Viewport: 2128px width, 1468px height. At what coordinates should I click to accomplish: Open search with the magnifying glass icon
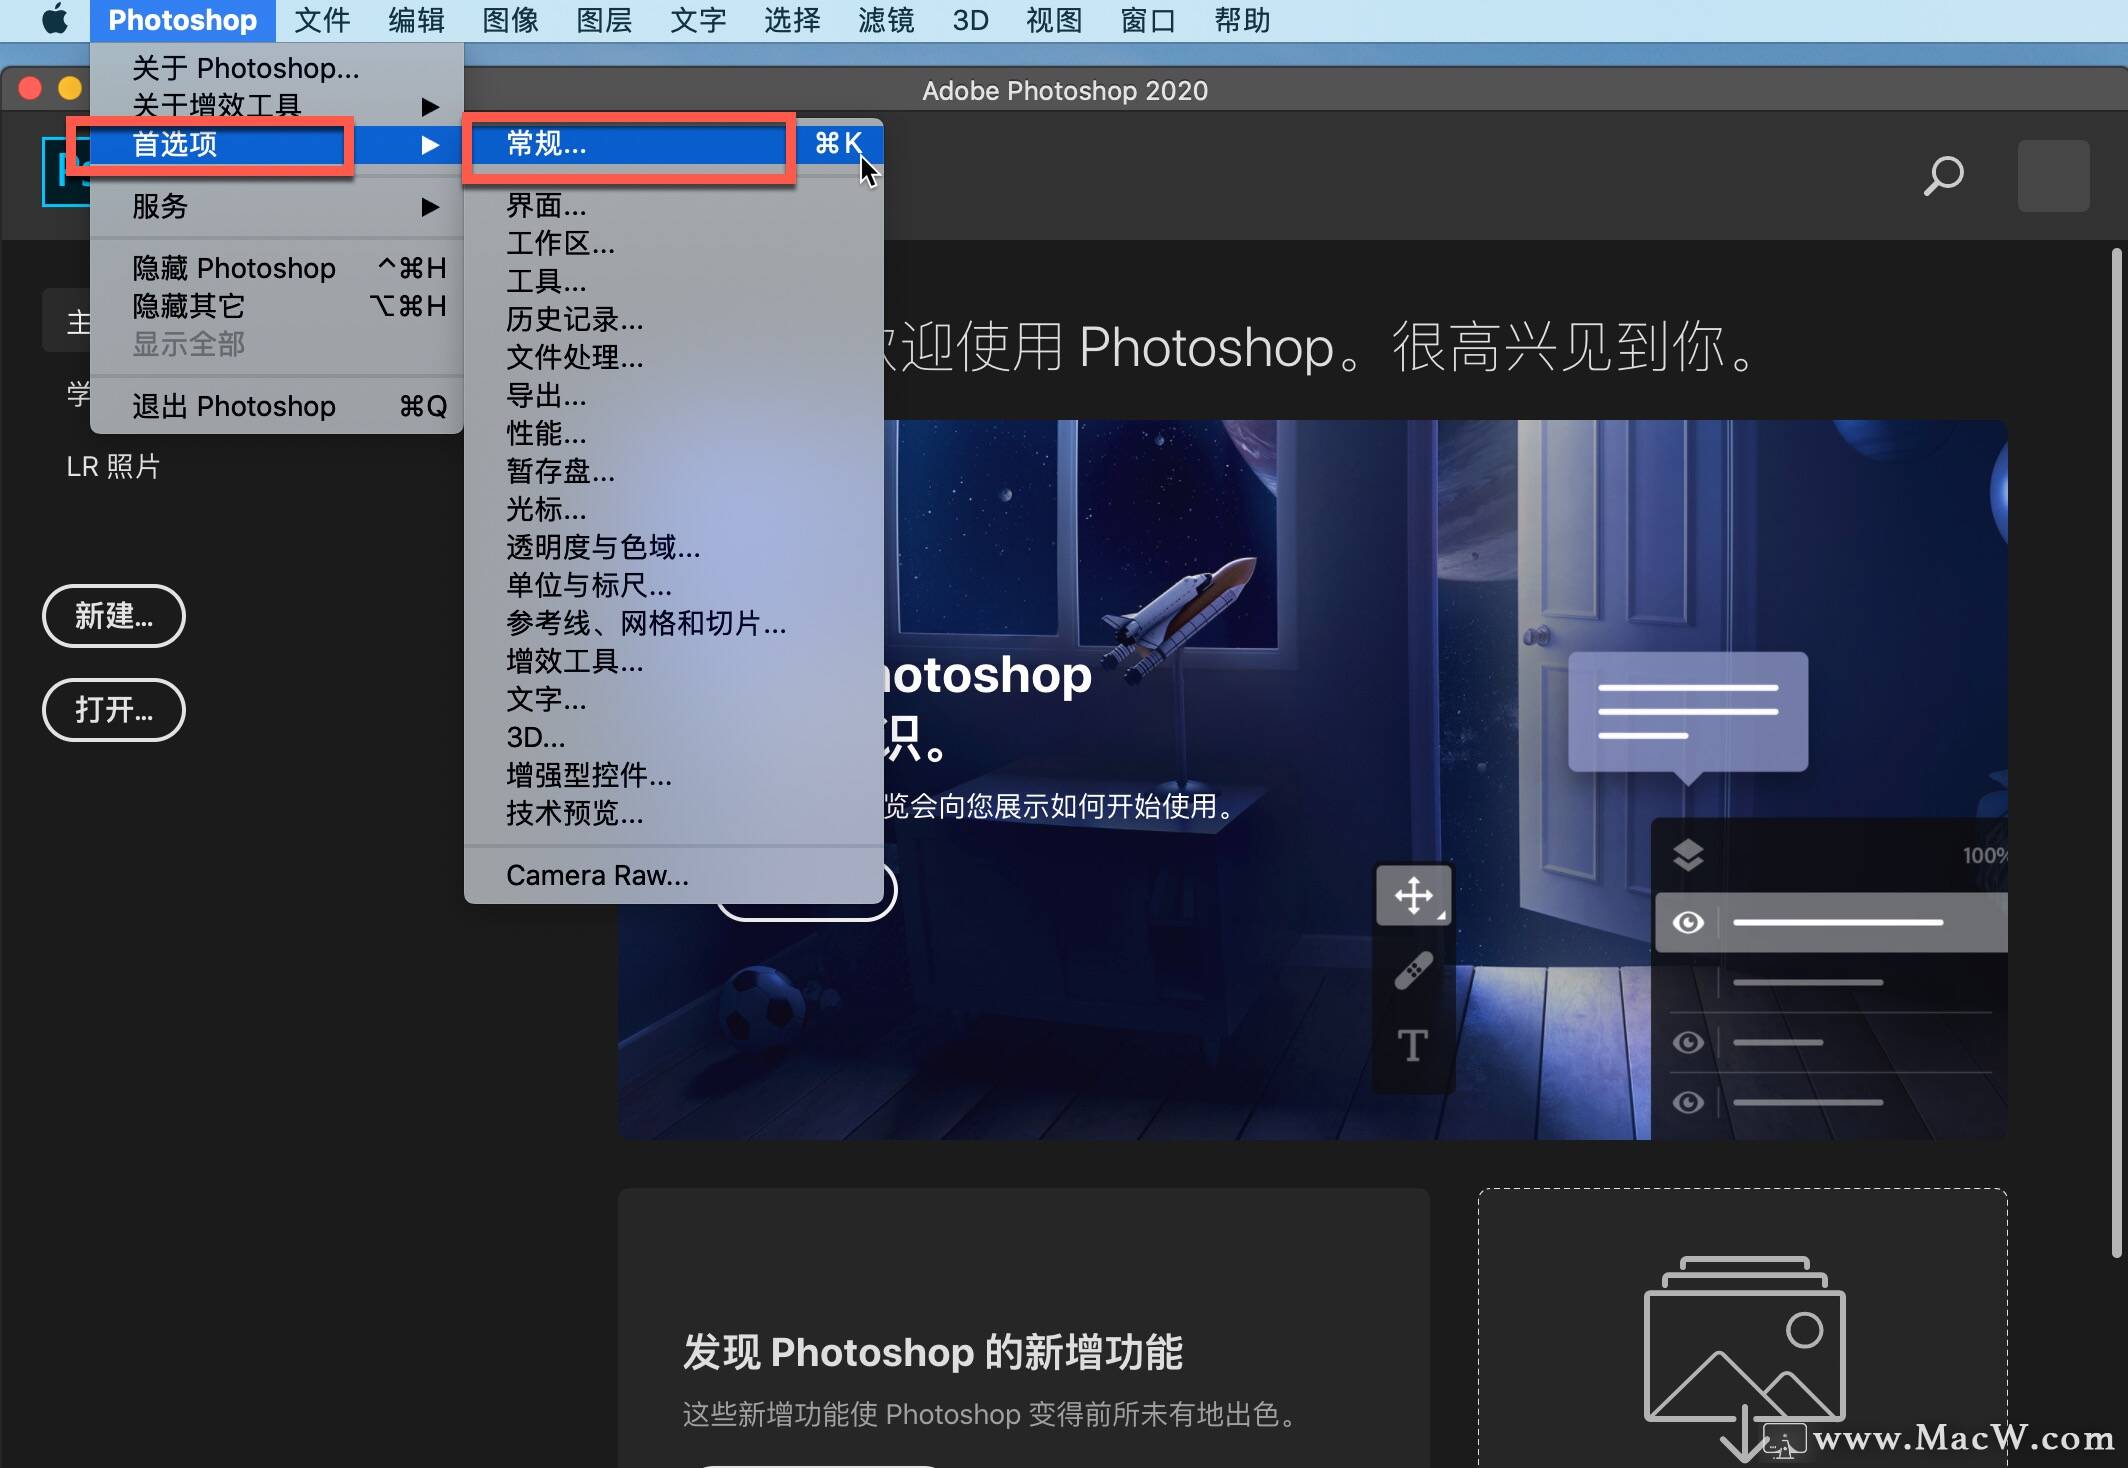(x=1943, y=176)
